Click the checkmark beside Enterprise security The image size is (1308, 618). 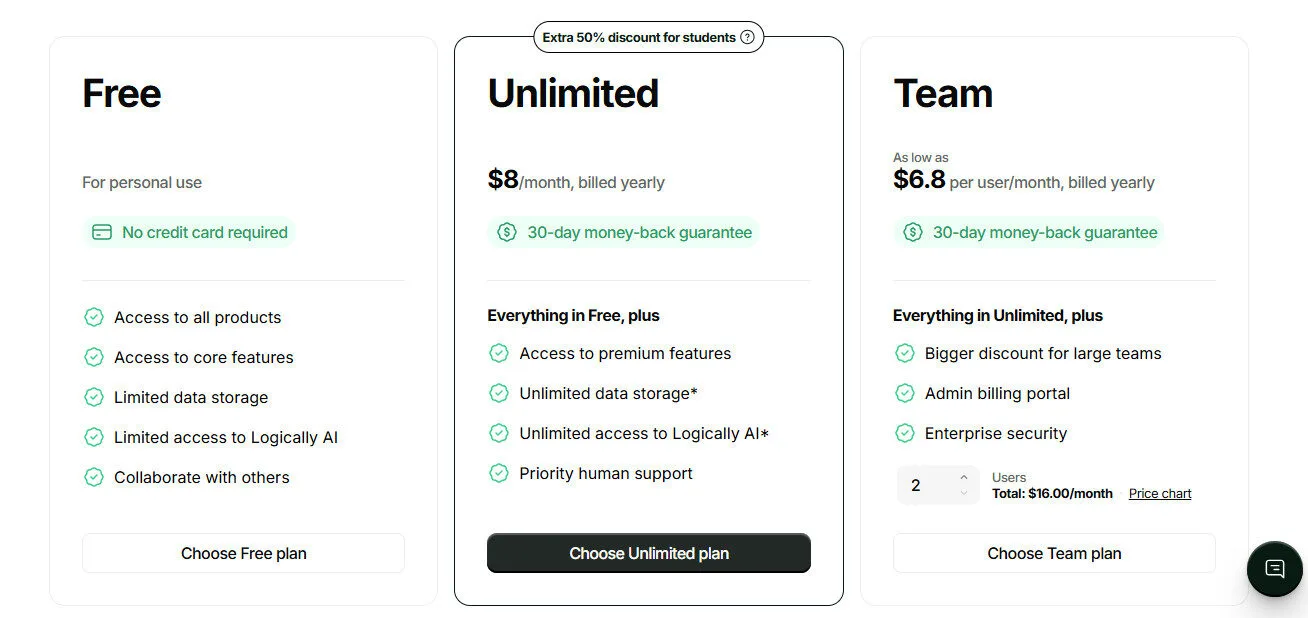pos(905,433)
